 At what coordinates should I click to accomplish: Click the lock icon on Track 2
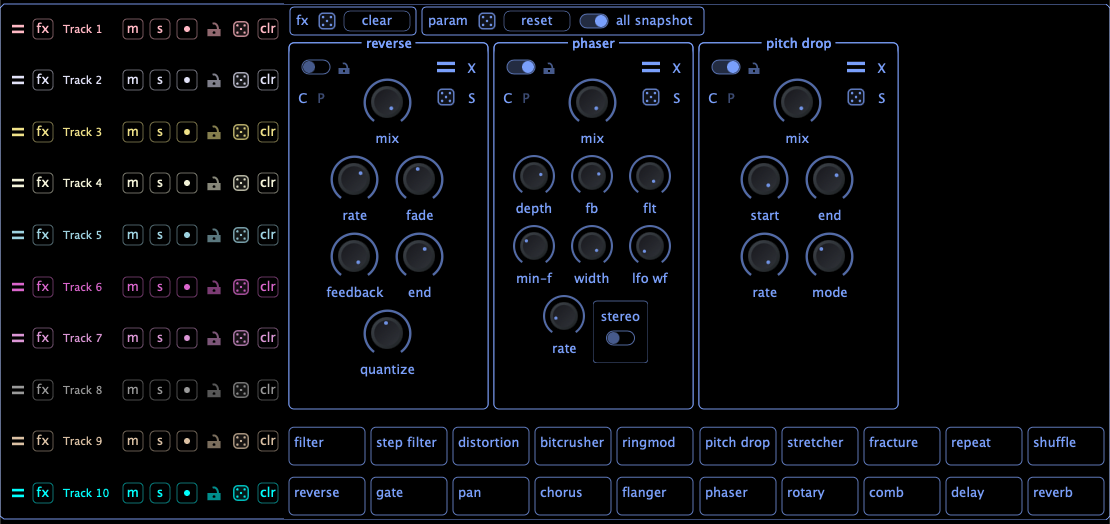coord(213,81)
